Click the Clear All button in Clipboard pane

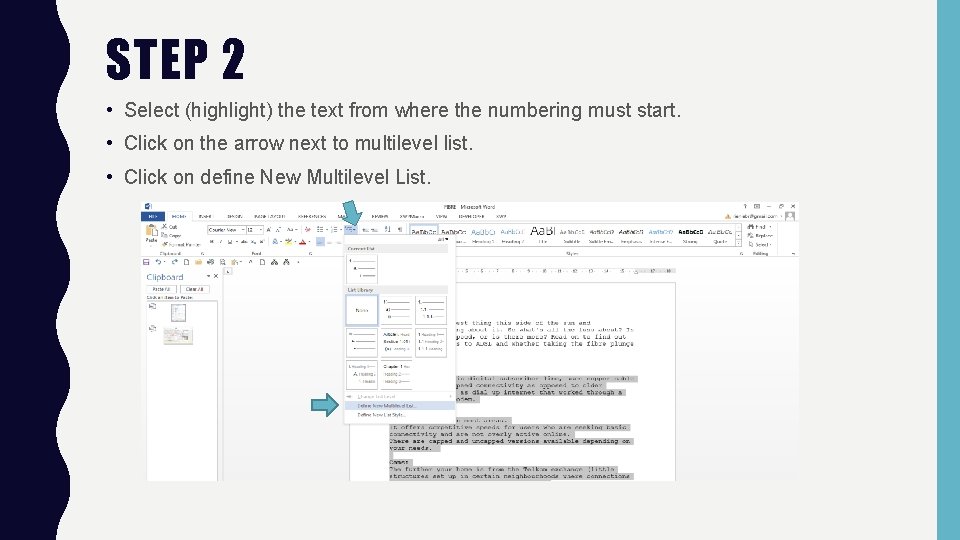(194, 289)
